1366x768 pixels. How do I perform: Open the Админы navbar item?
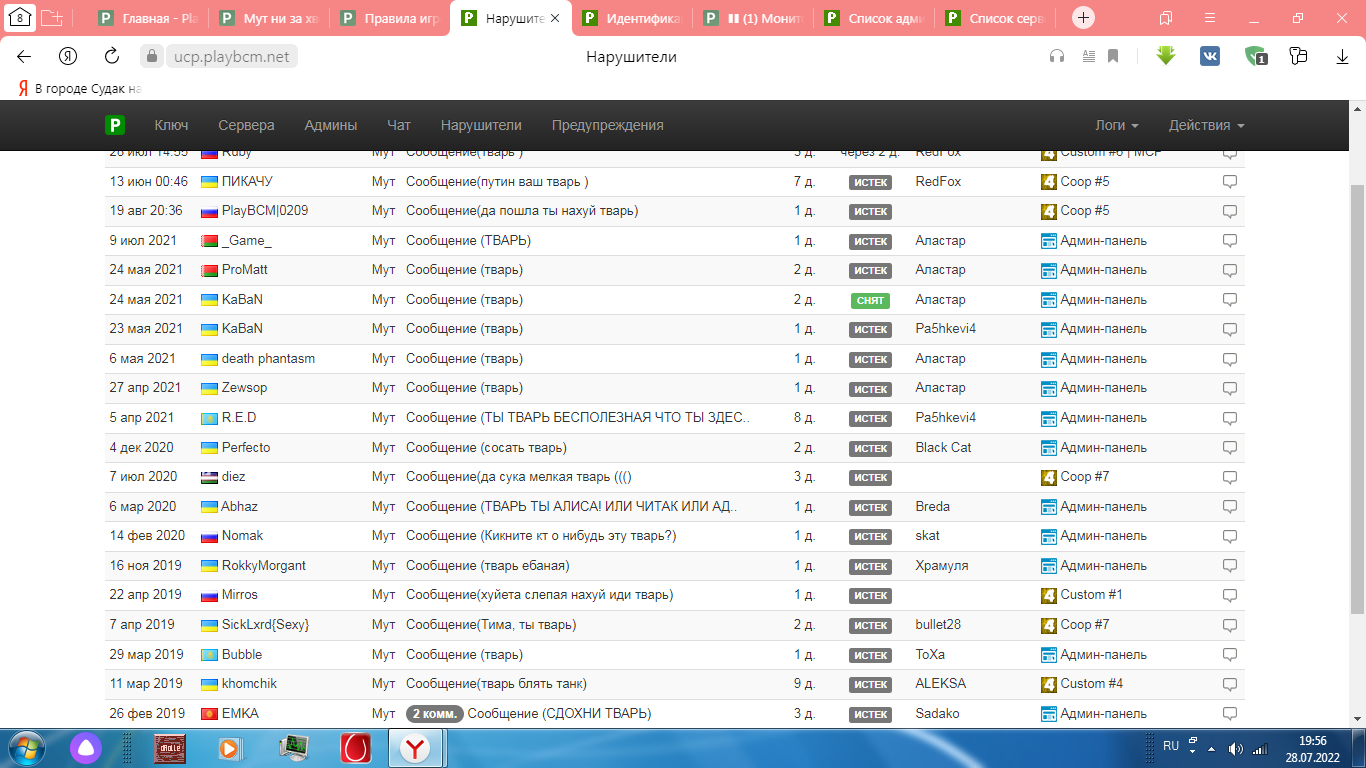[331, 125]
